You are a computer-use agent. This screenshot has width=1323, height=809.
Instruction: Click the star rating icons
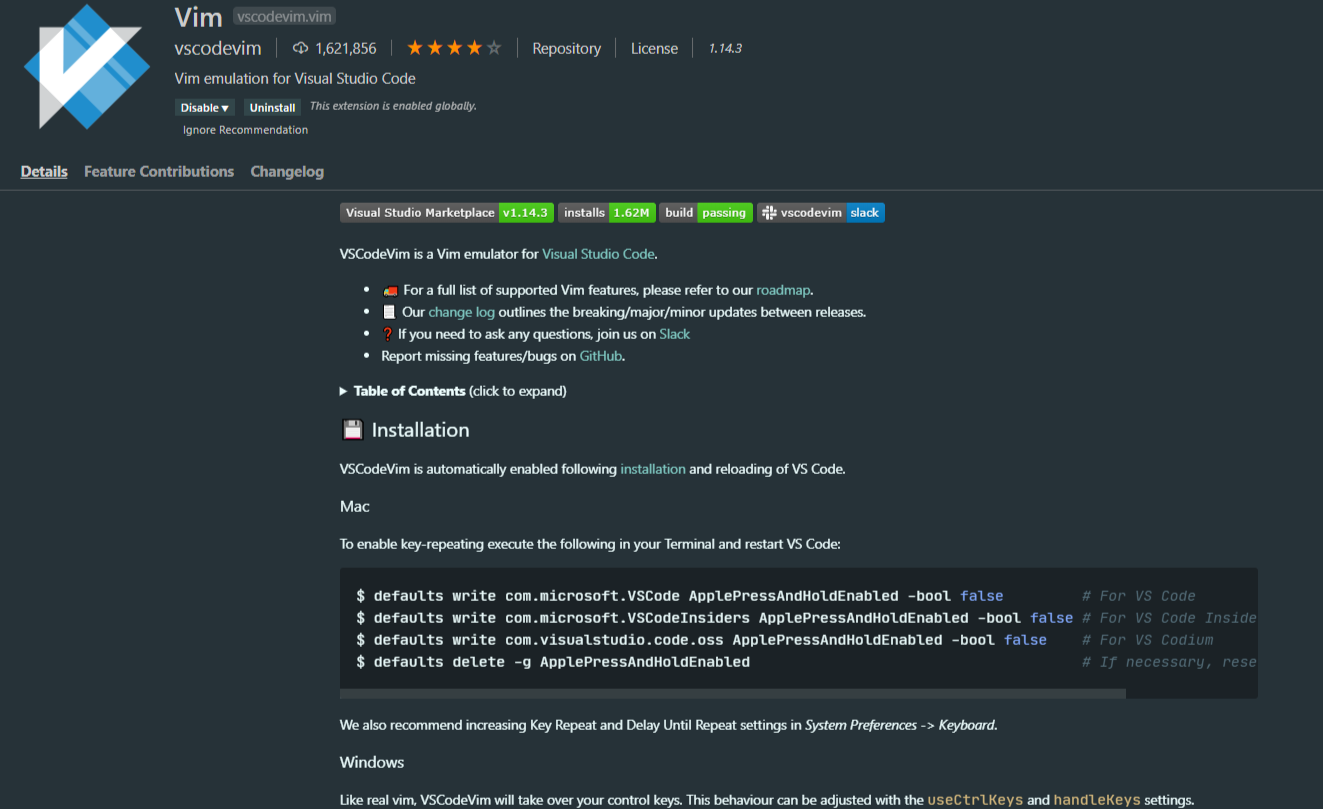pyautogui.click(x=453, y=48)
